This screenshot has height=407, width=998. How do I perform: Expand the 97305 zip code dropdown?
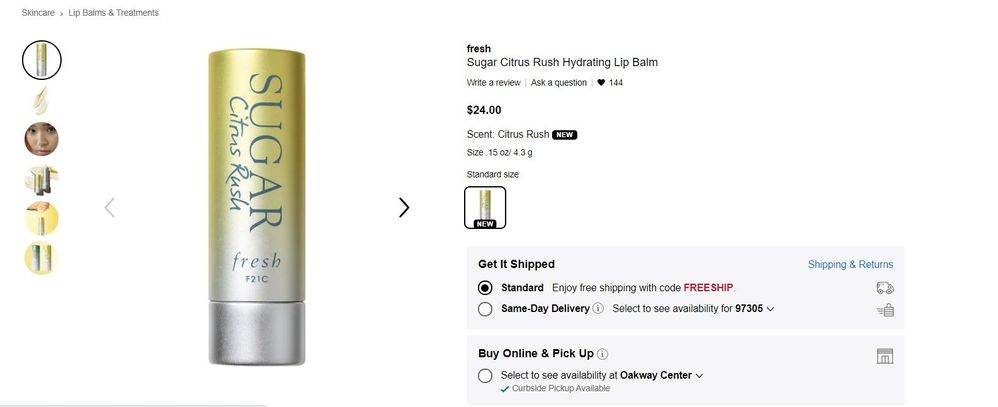tap(770, 309)
